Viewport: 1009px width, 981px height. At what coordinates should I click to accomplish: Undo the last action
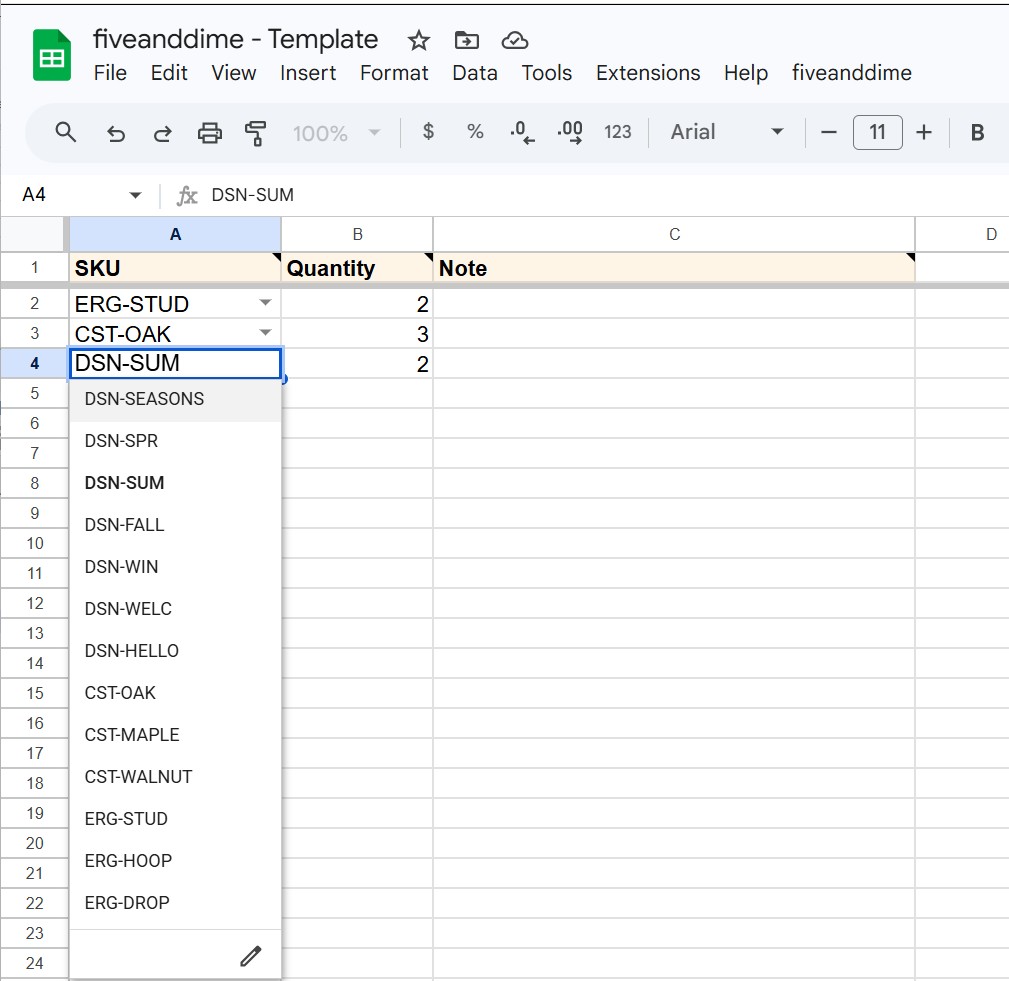click(x=115, y=133)
